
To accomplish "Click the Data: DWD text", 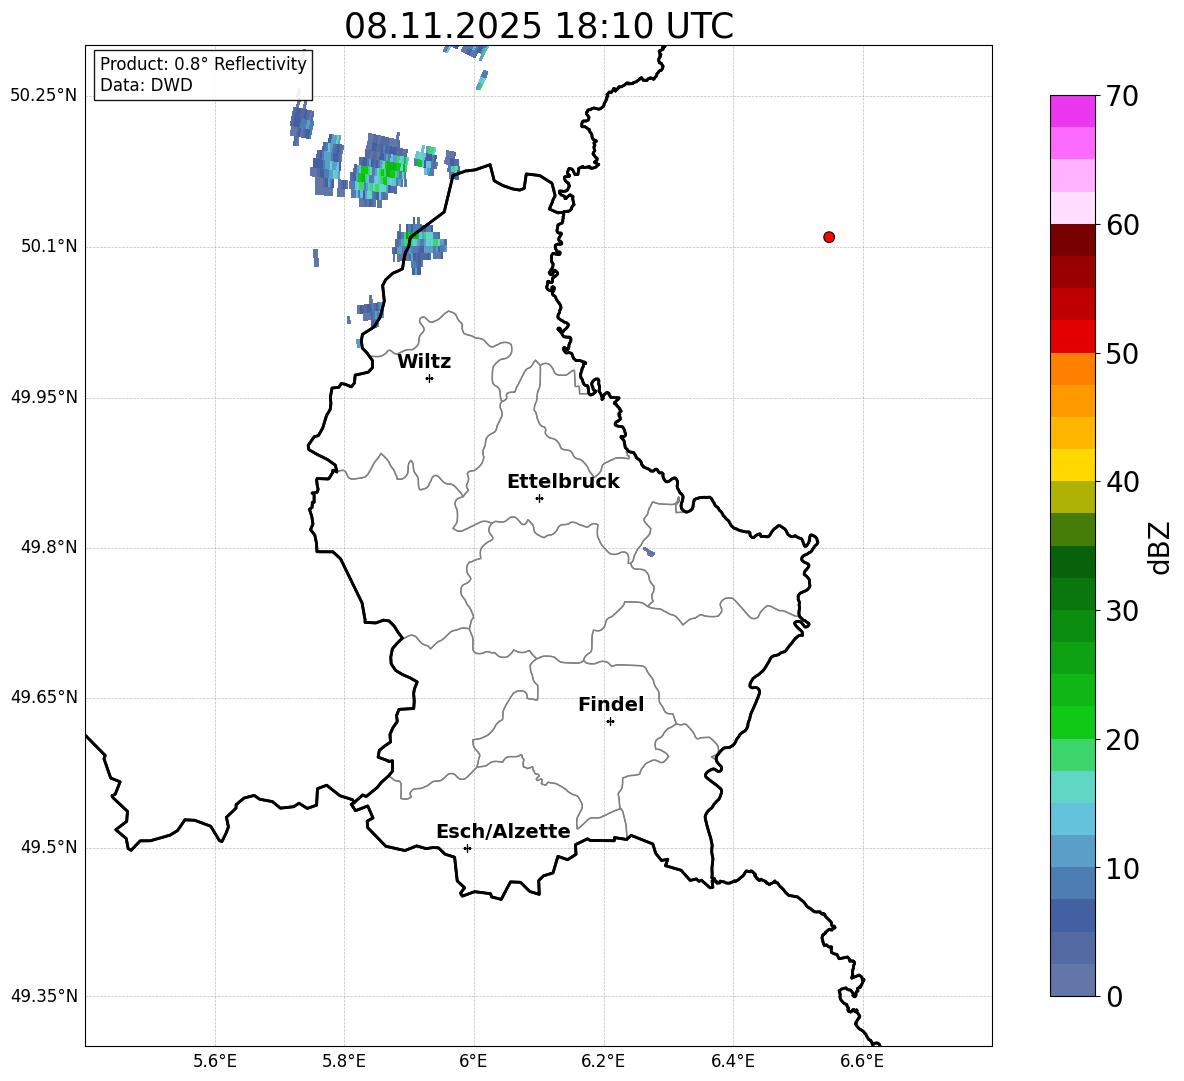I will click(146, 85).
